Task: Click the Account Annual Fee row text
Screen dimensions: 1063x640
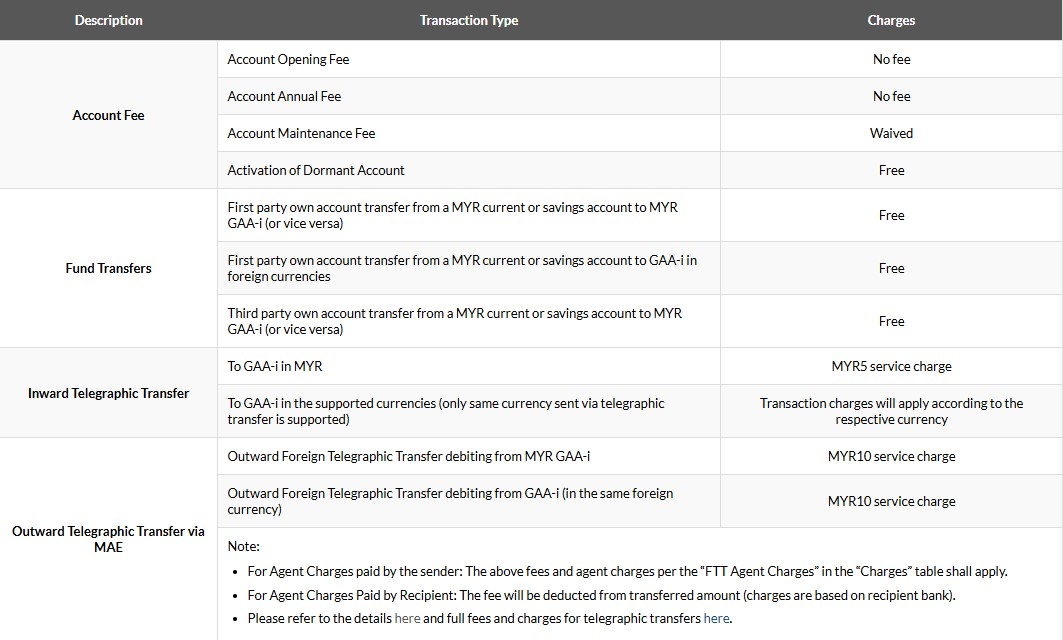Action: (x=284, y=96)
